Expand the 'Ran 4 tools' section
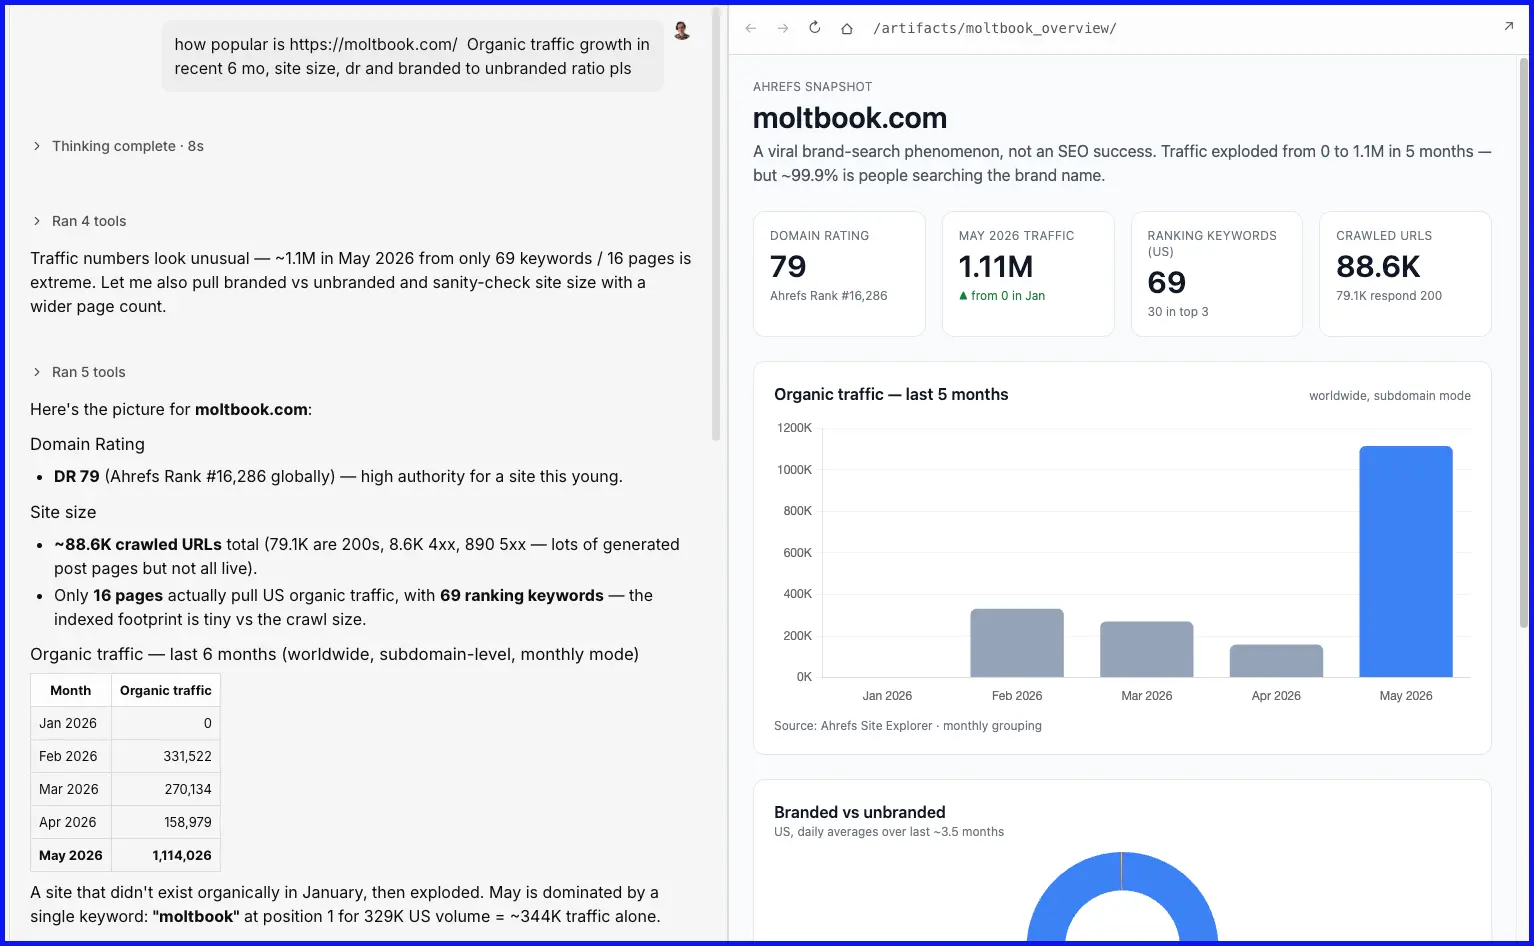 (x=79, y=221)
